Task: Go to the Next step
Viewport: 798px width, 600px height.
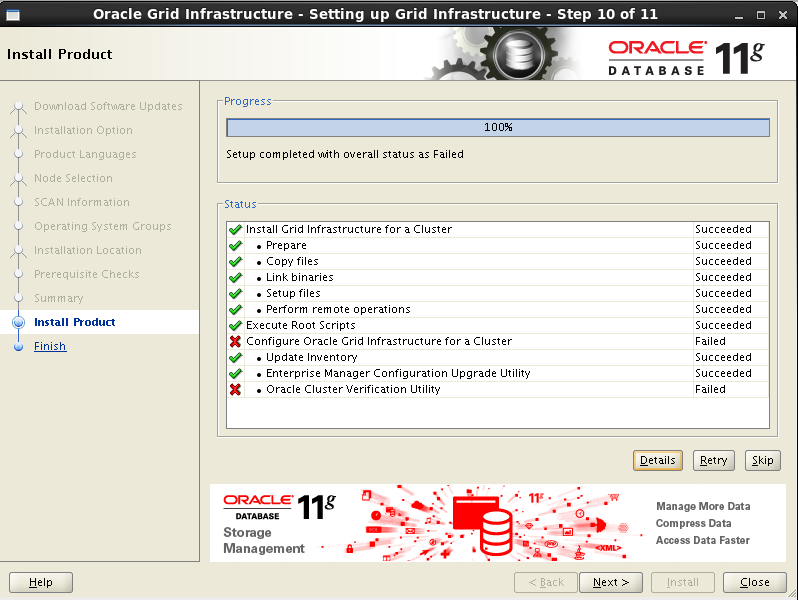Action: [611, 582]
